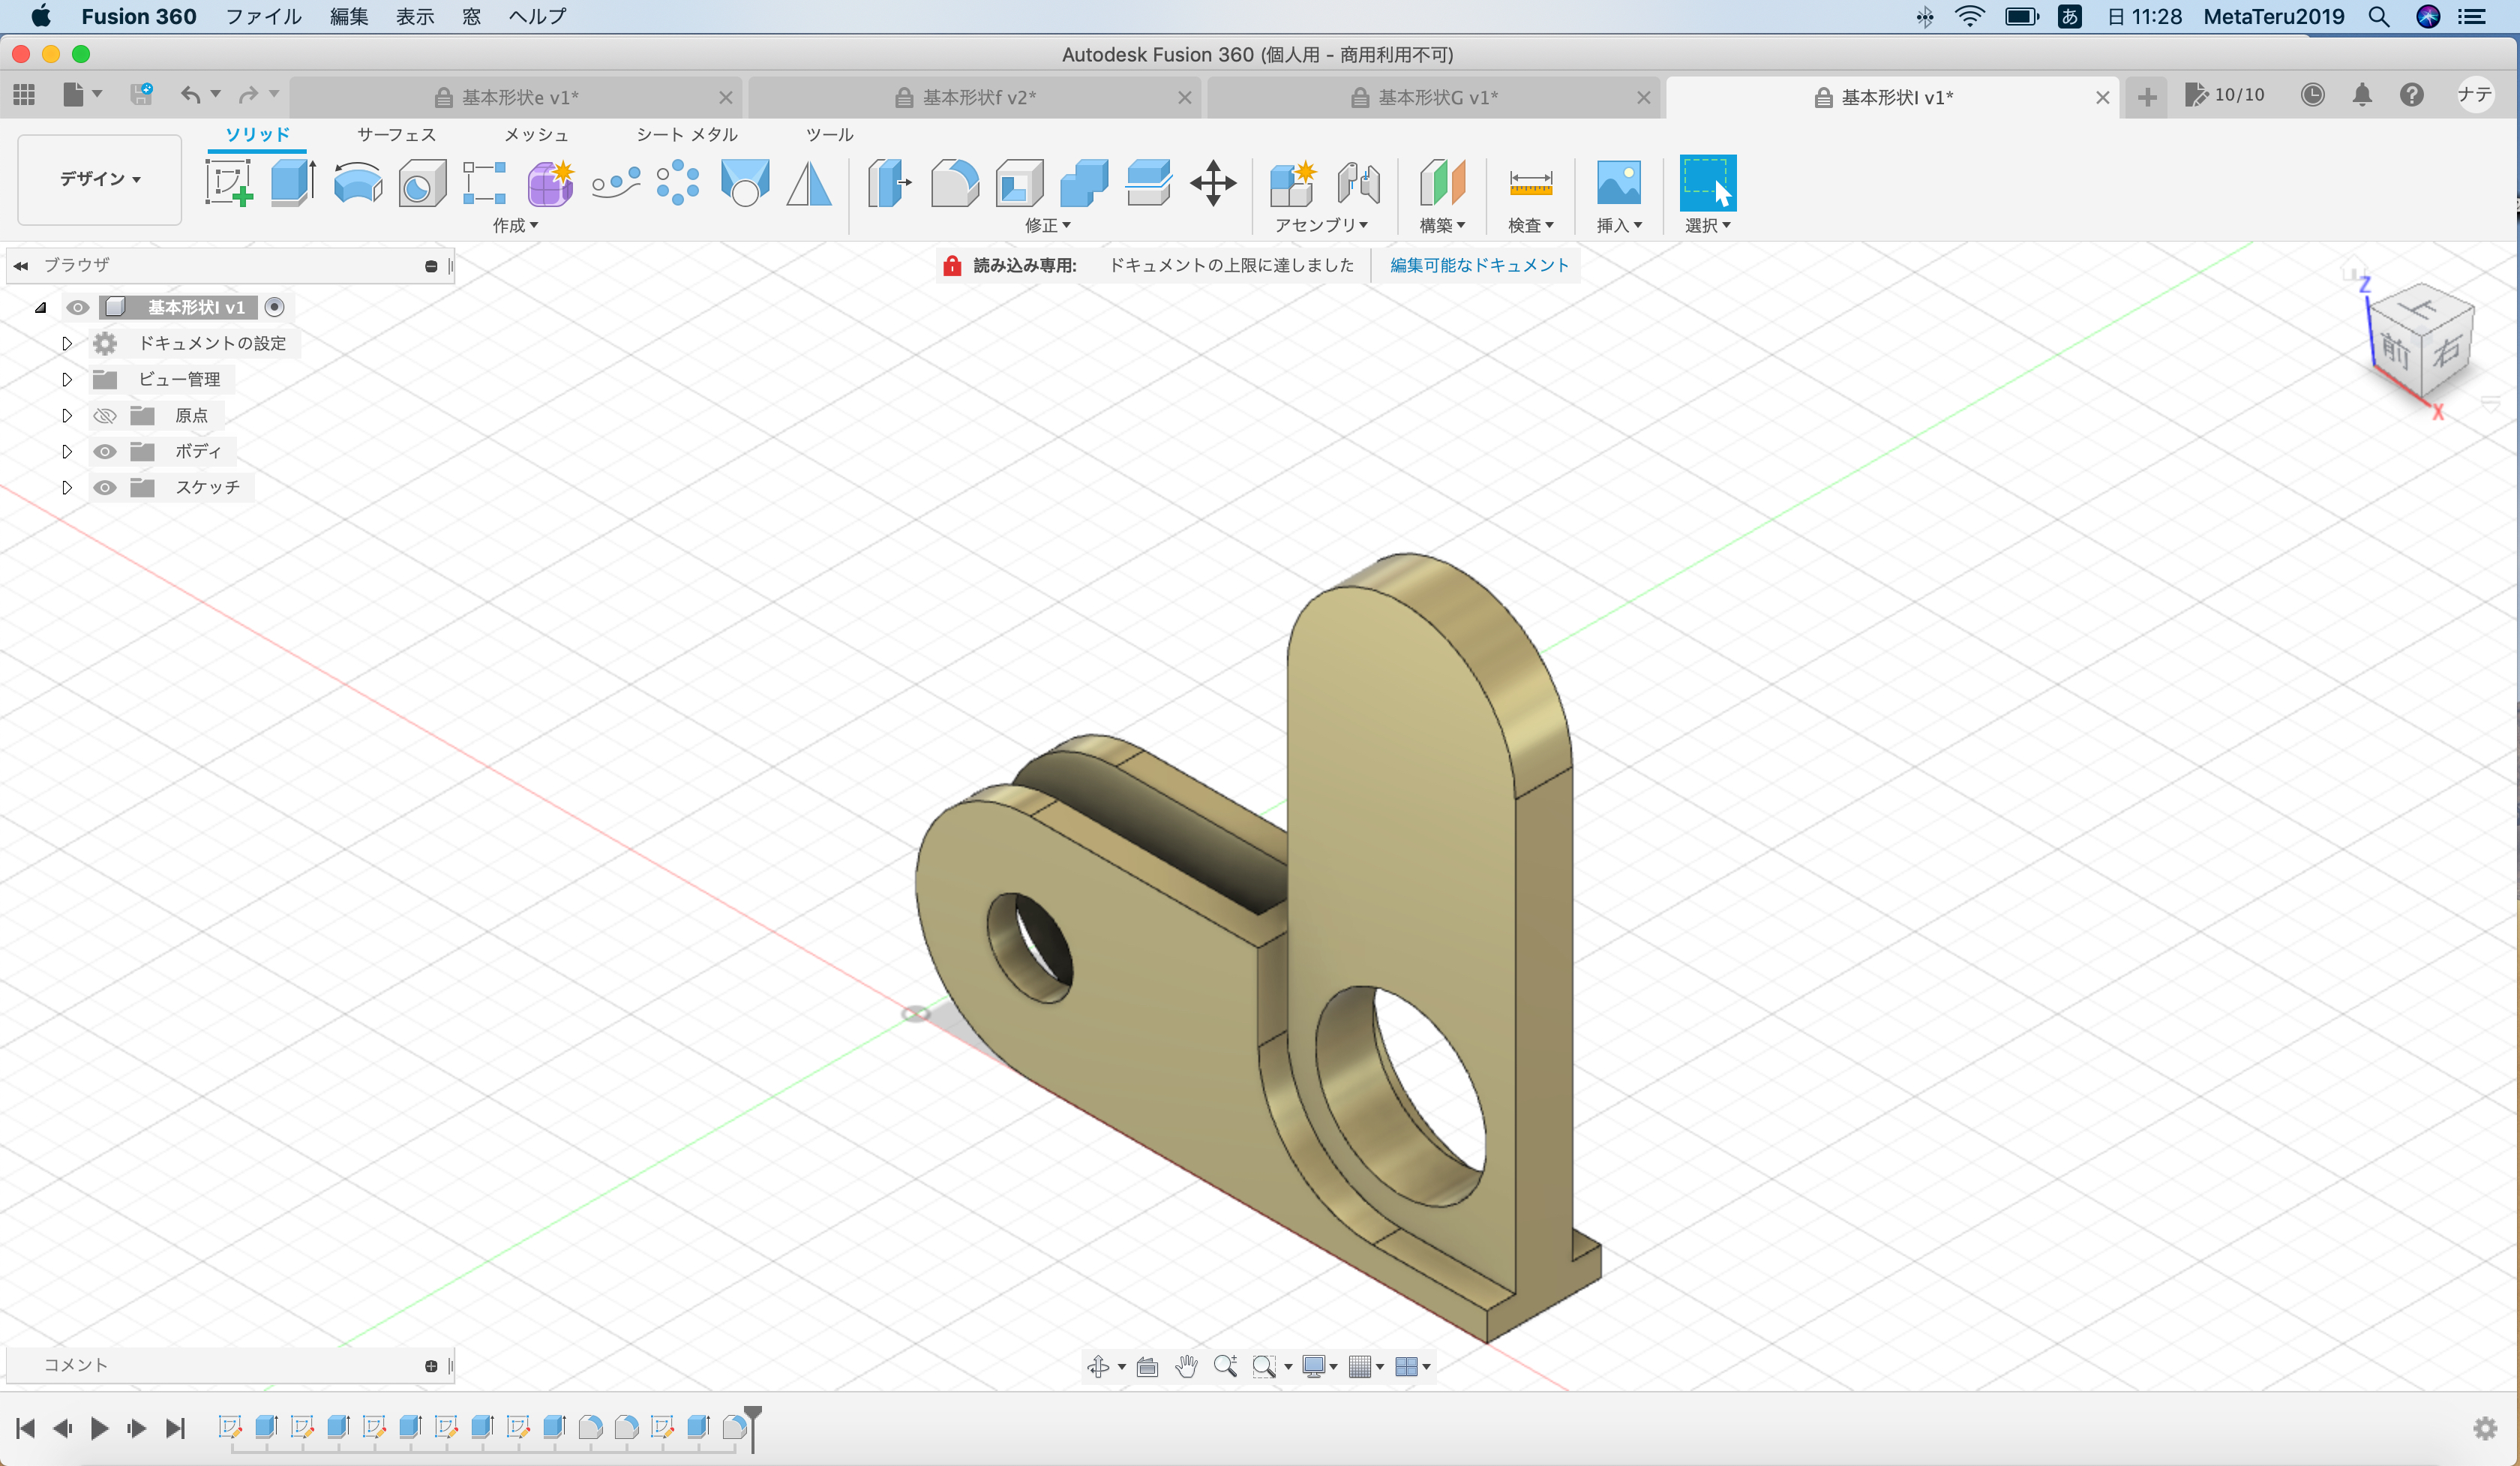
Task: Select the Shell tool
Action: pyautogui.click(x=1019, y=184)
